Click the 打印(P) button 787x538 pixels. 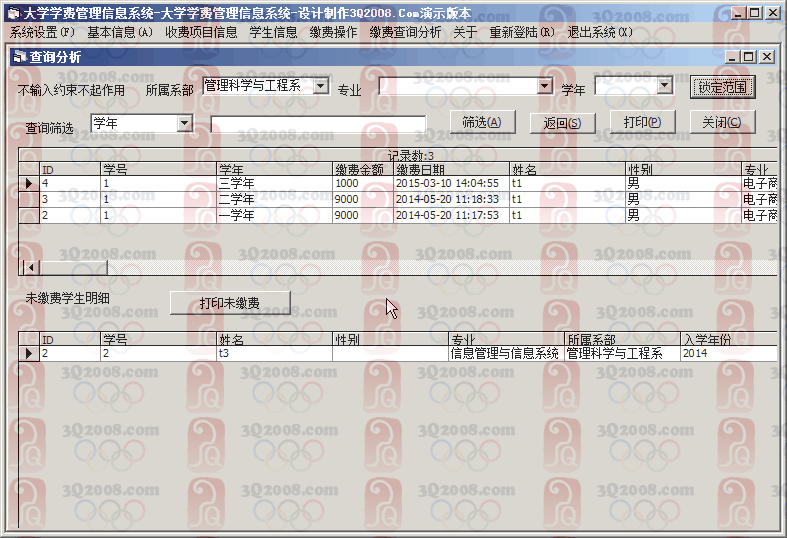(642, 122)
